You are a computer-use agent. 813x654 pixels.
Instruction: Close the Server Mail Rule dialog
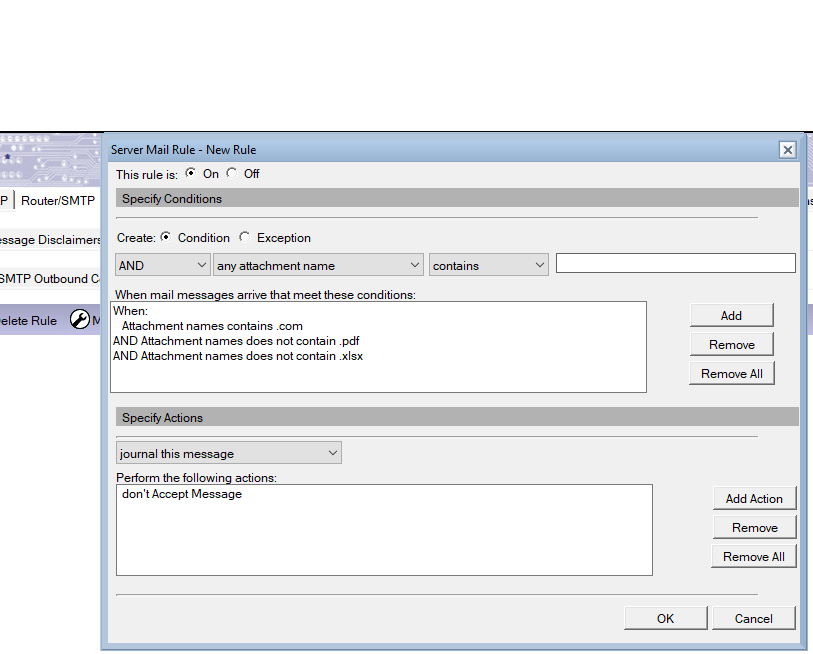coord(788,150)
